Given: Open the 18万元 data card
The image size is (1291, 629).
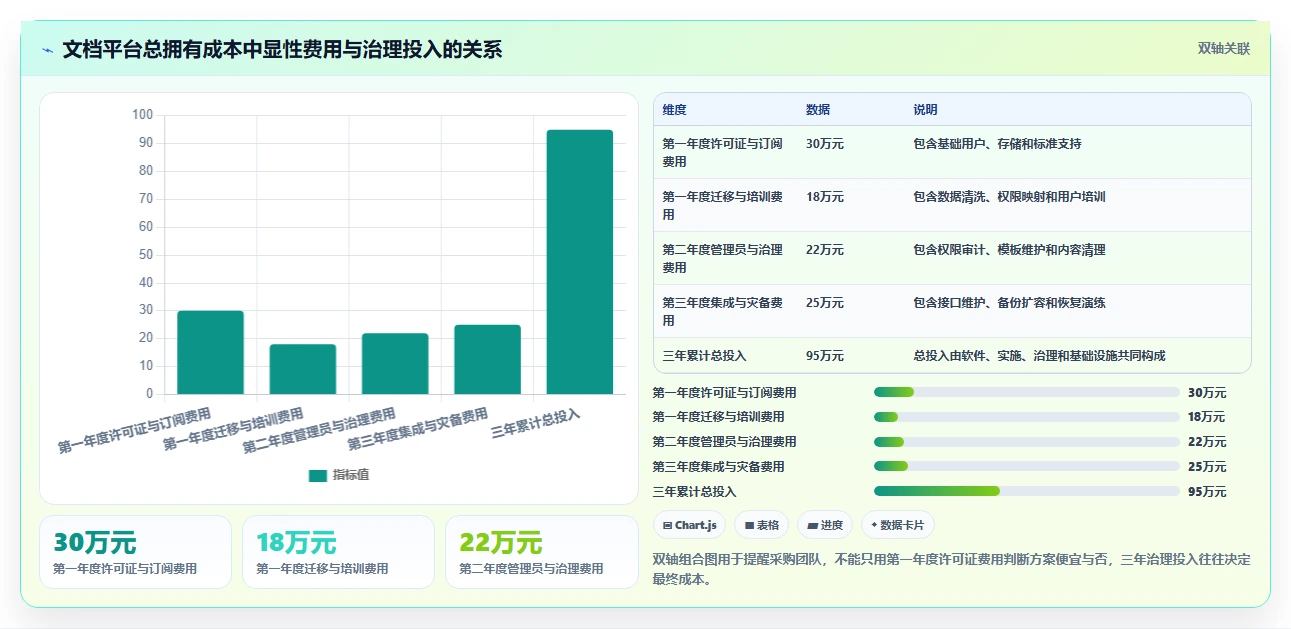Looking at the screenshot, I should point(338,552).
